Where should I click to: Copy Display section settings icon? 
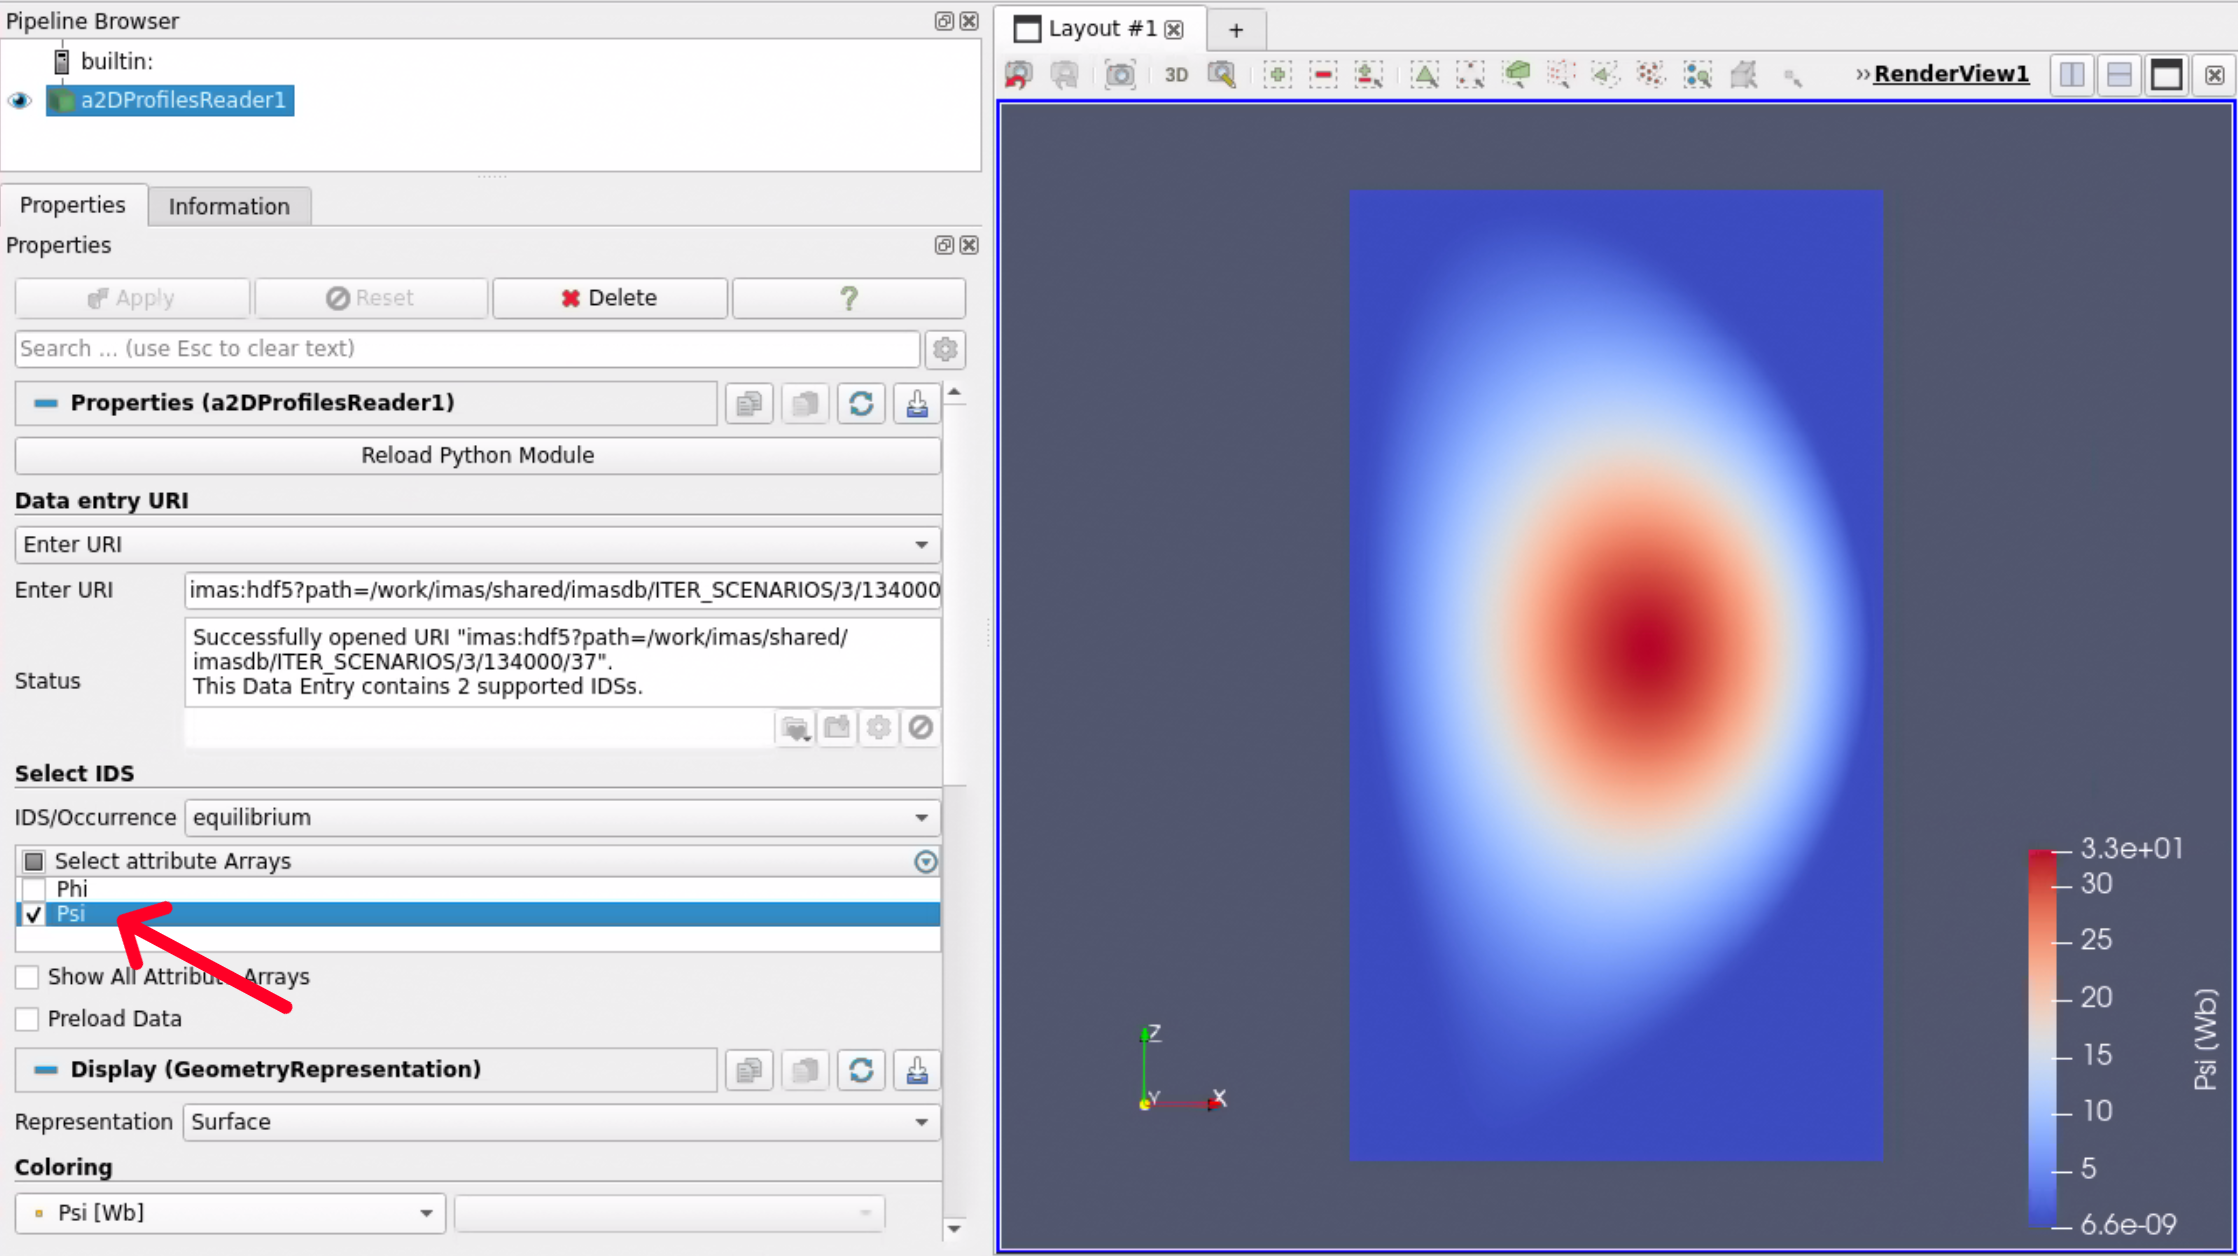[749, 1070]
